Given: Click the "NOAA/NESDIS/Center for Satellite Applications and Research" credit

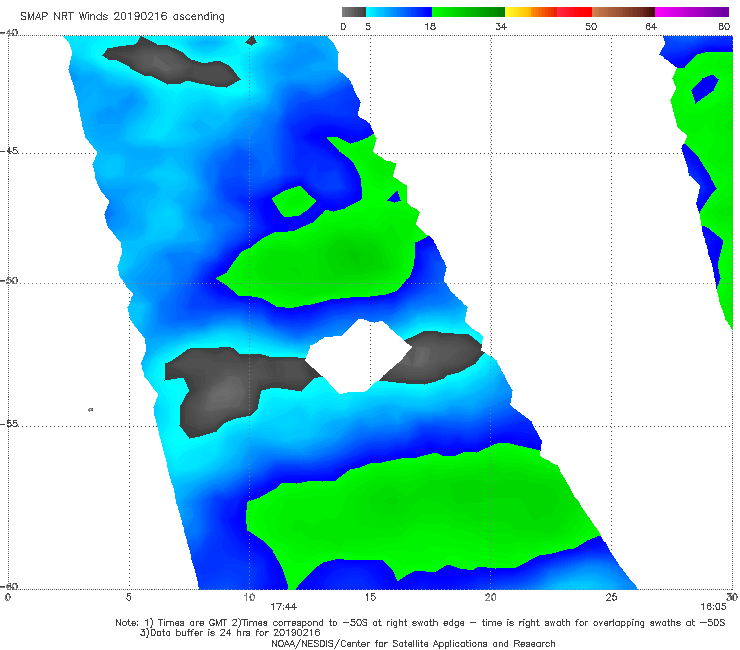Looking at the screenshot, I should (413, 644).
